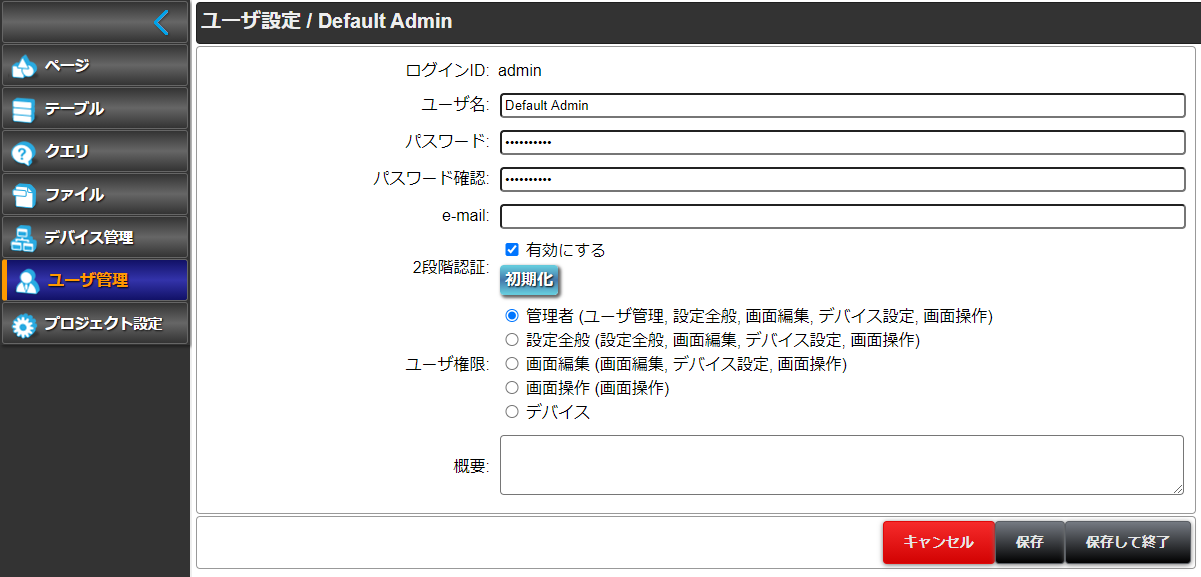Click the red キャンセル button
The image size is (1201, 577).
(x=938, y=542)
